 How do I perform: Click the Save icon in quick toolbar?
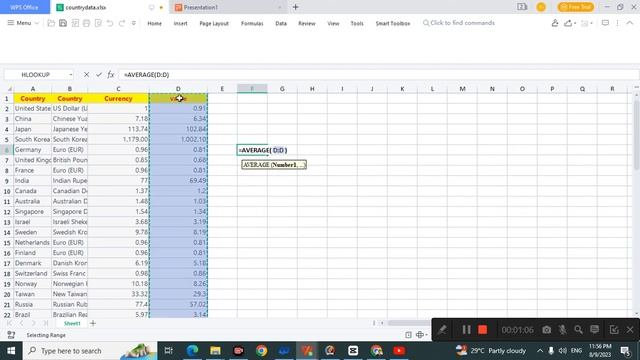[x=63, y=23]
